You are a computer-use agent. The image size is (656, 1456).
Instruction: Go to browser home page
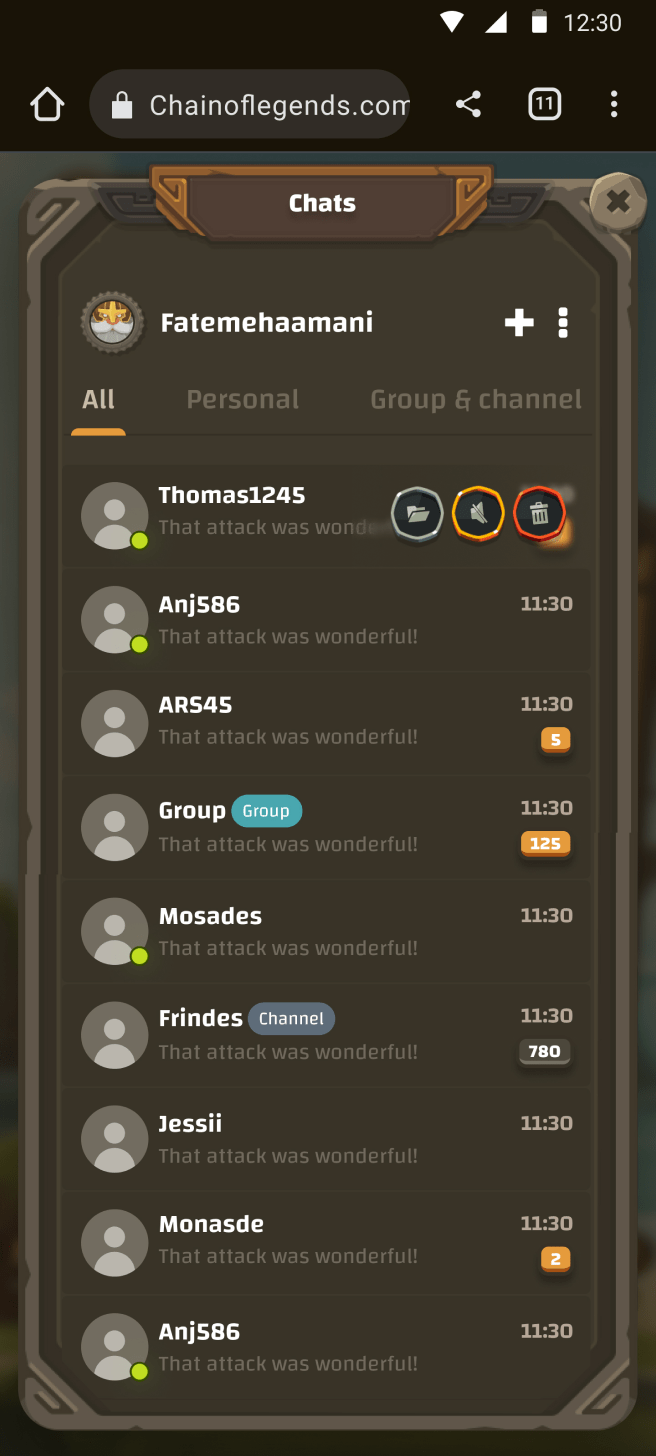(47, 104)
